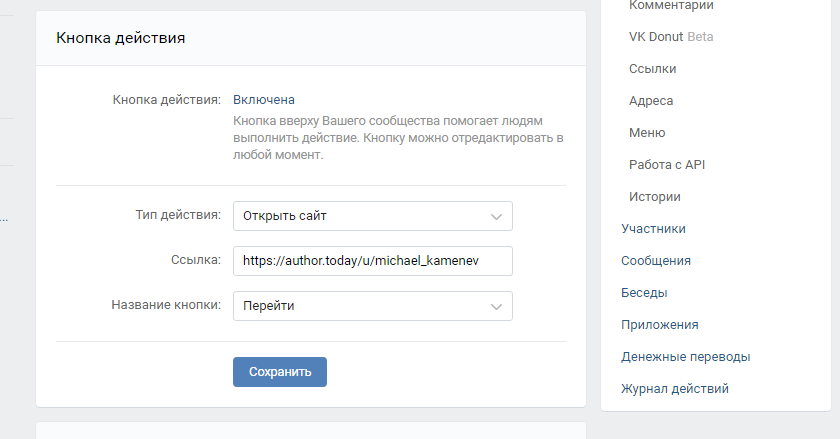Viewport: 840px width, 439px height.
Task: Open the Приложения section
Action: (x=659, y=325)
